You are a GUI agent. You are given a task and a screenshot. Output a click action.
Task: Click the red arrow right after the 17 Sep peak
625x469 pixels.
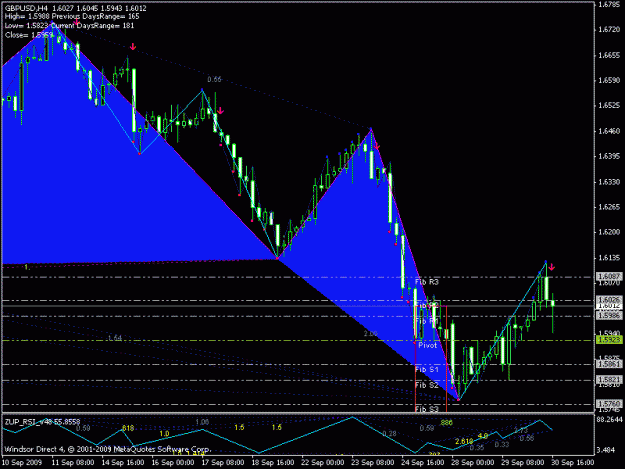point(220,110)
